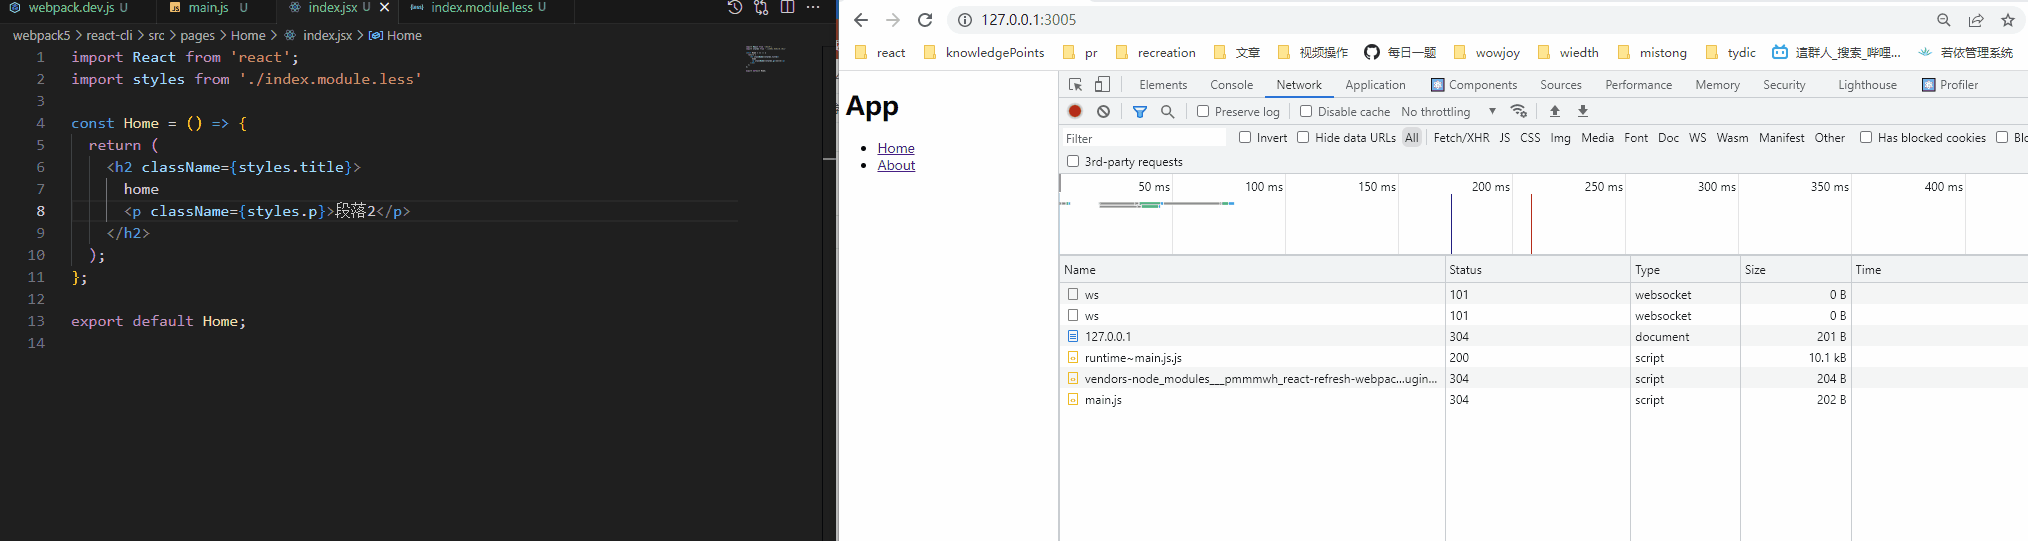
Task: Check the 3rd-party requests box
Action: [x=1073, y=161]
